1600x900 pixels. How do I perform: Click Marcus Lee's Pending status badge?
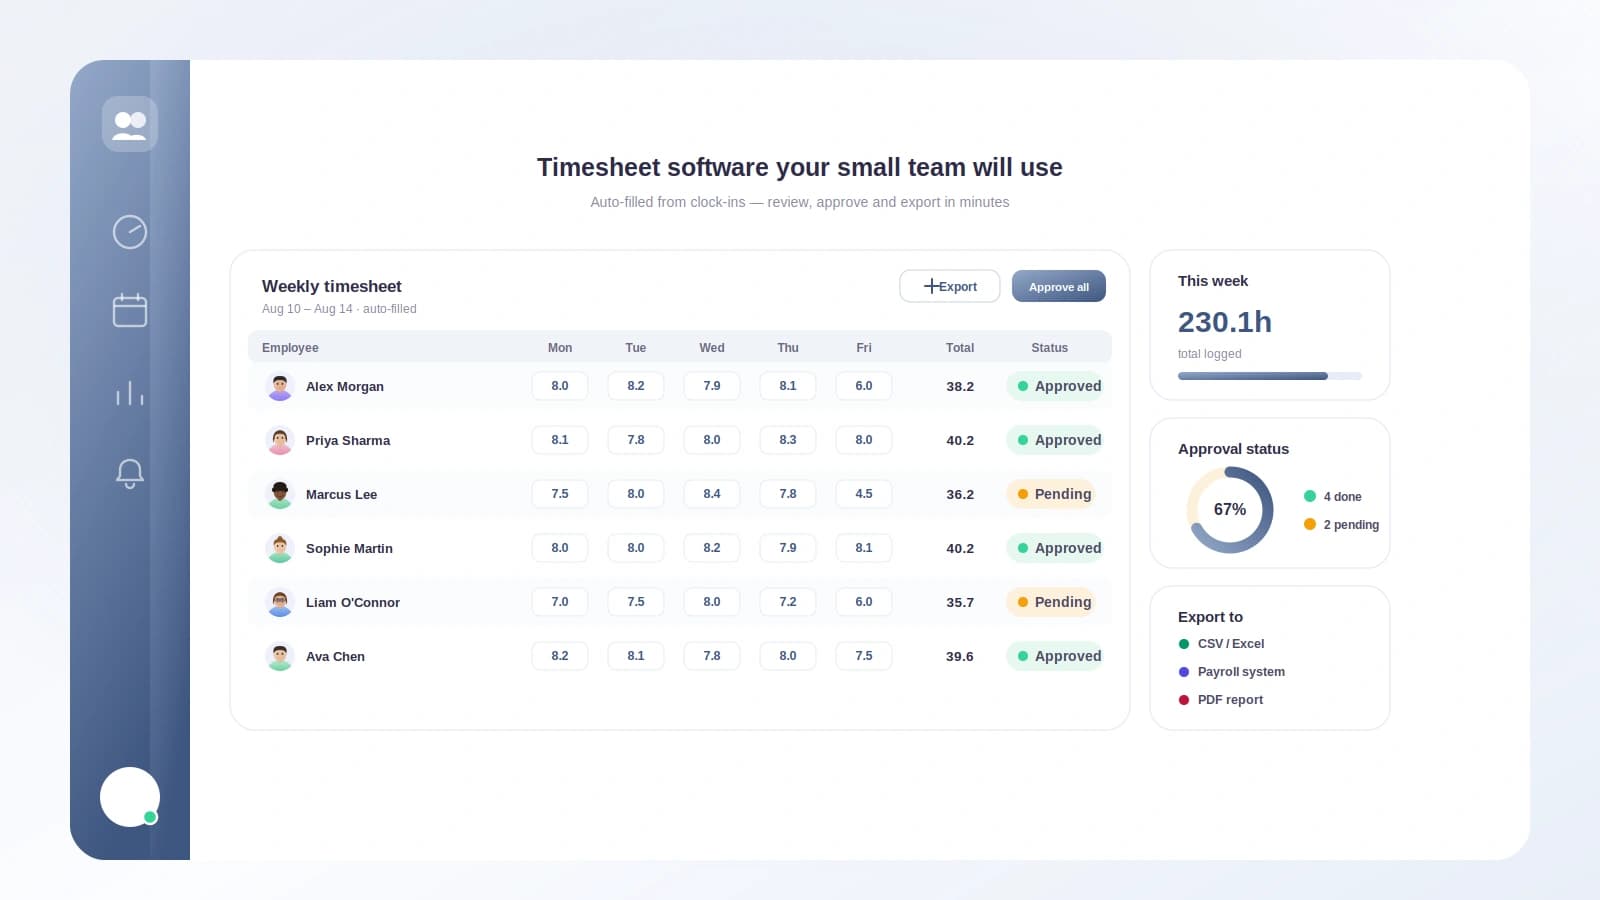tap(1051, 494)
